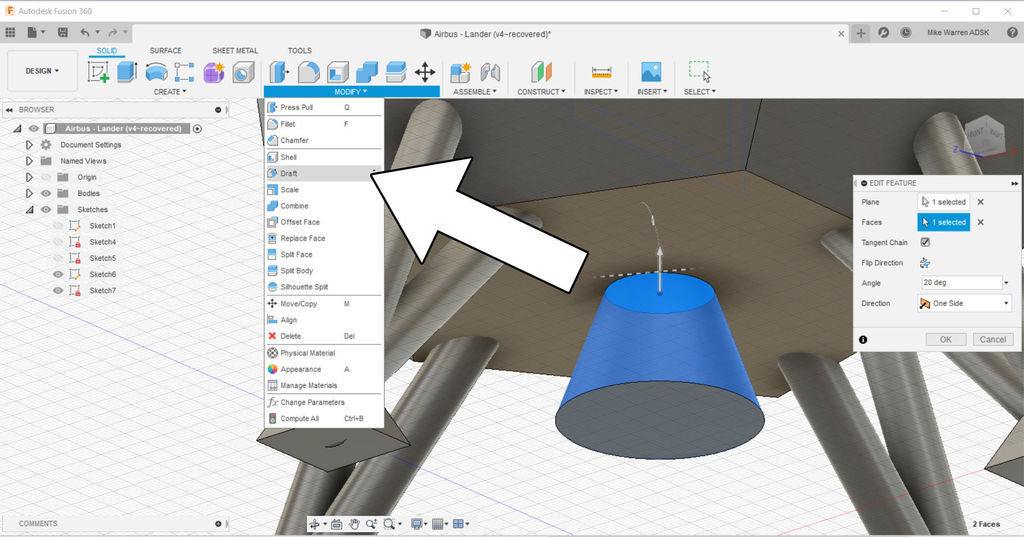Click the Redo arrow

[113, 32]
